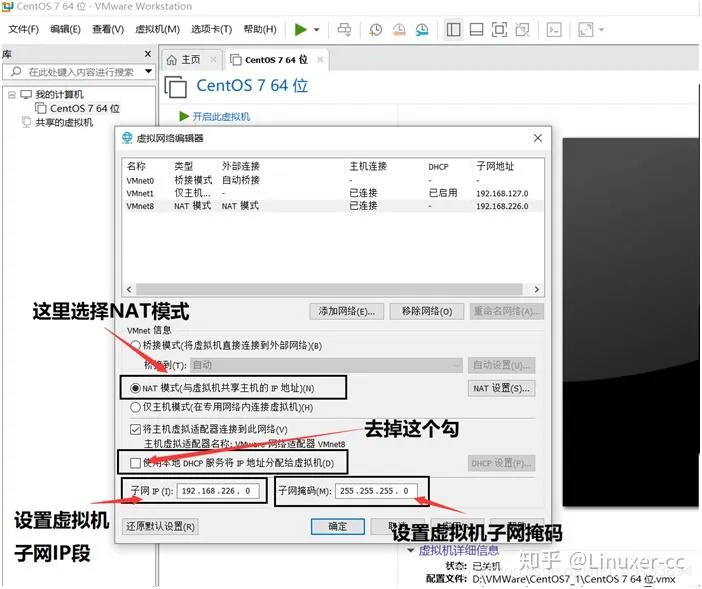Click the NAT 设置(S)... button
This screenshot has width=702, height=589.
click(500, 388)
